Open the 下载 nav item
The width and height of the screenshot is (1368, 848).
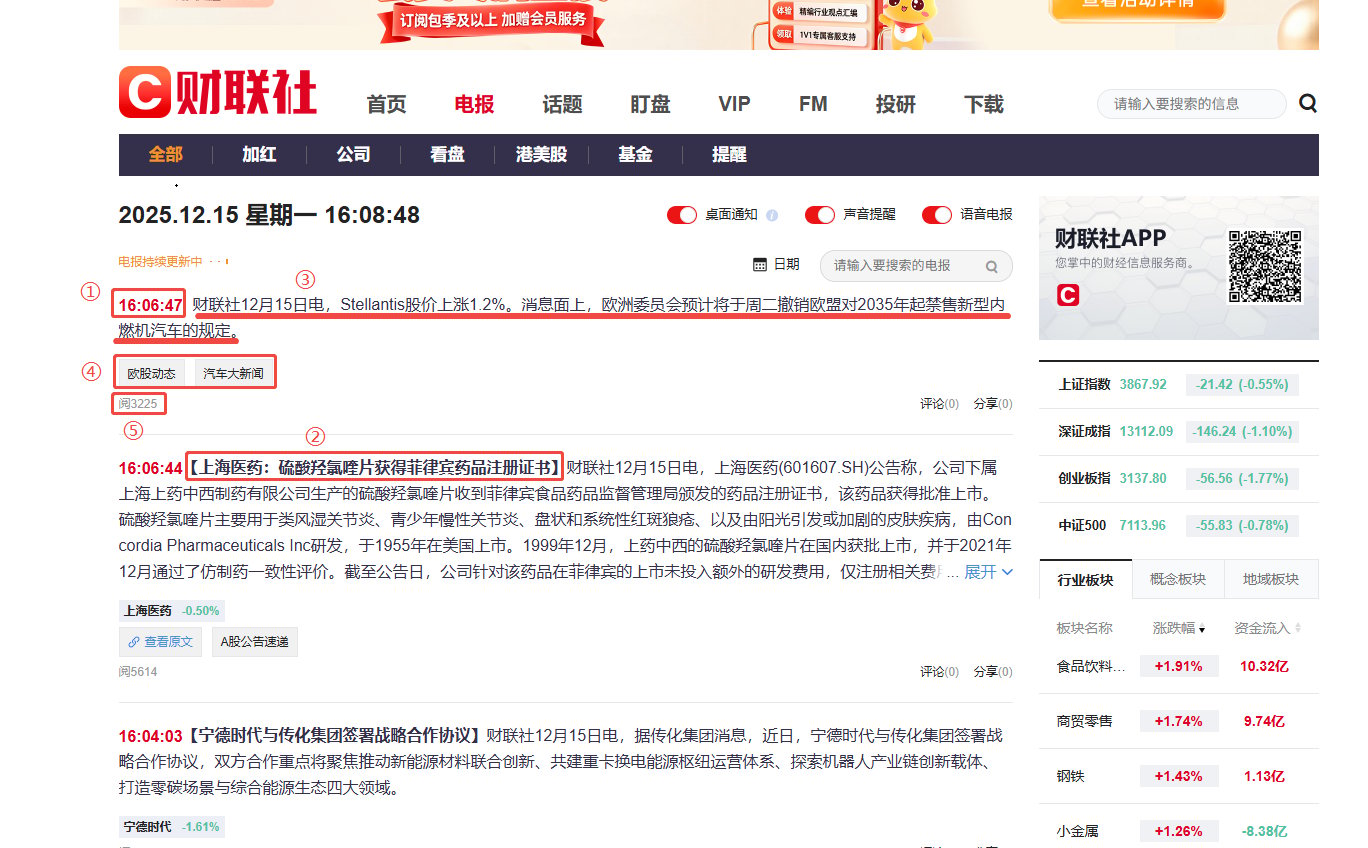coord(984,104)
